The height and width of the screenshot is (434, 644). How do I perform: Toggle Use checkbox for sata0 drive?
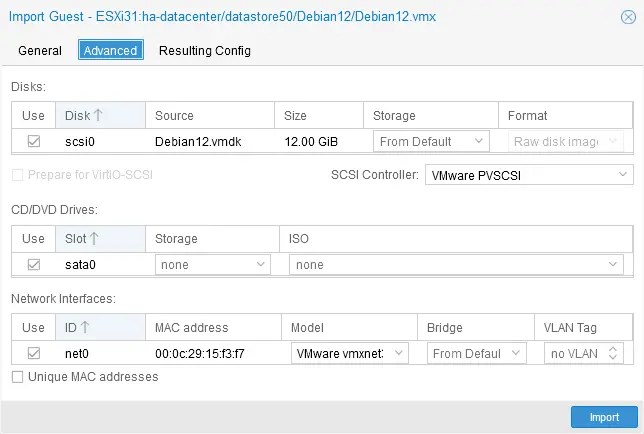(34, 264)
